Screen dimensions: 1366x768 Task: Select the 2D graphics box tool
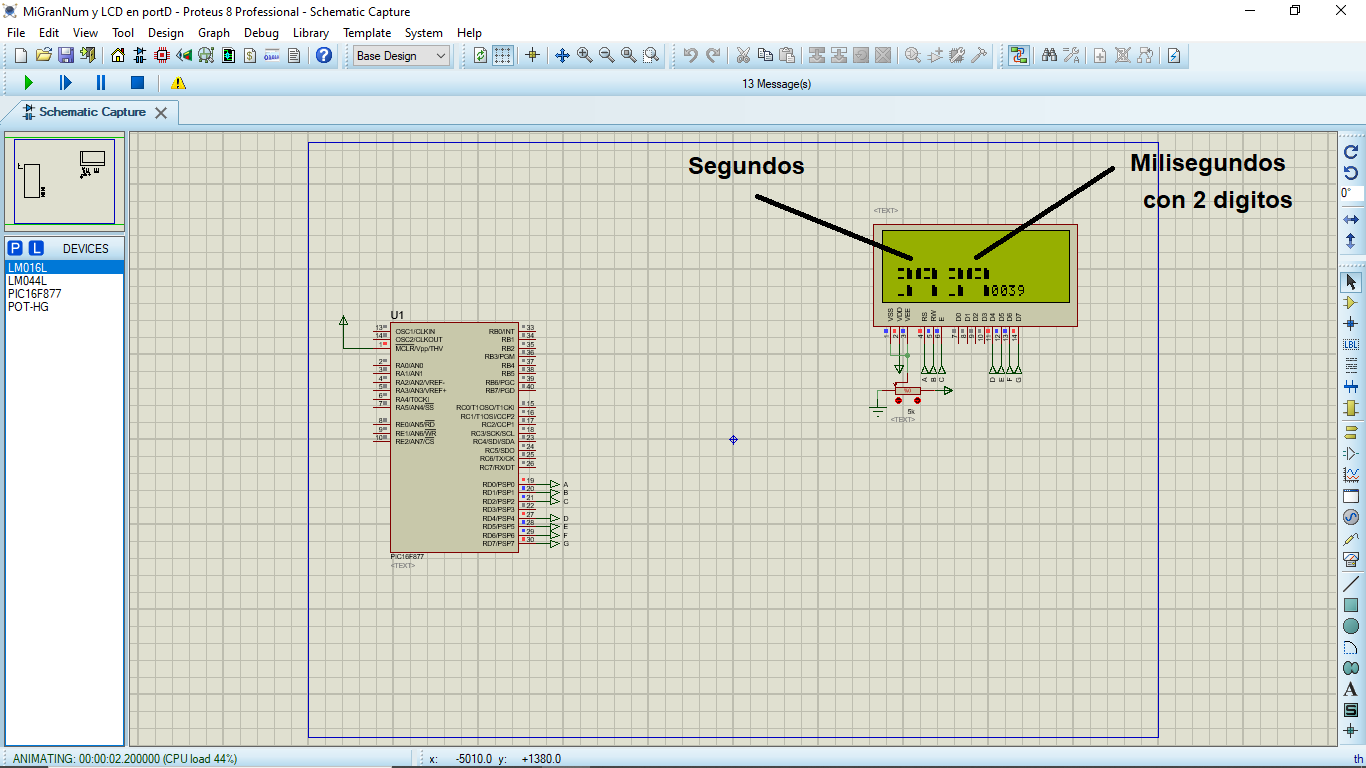[1351, 605]
